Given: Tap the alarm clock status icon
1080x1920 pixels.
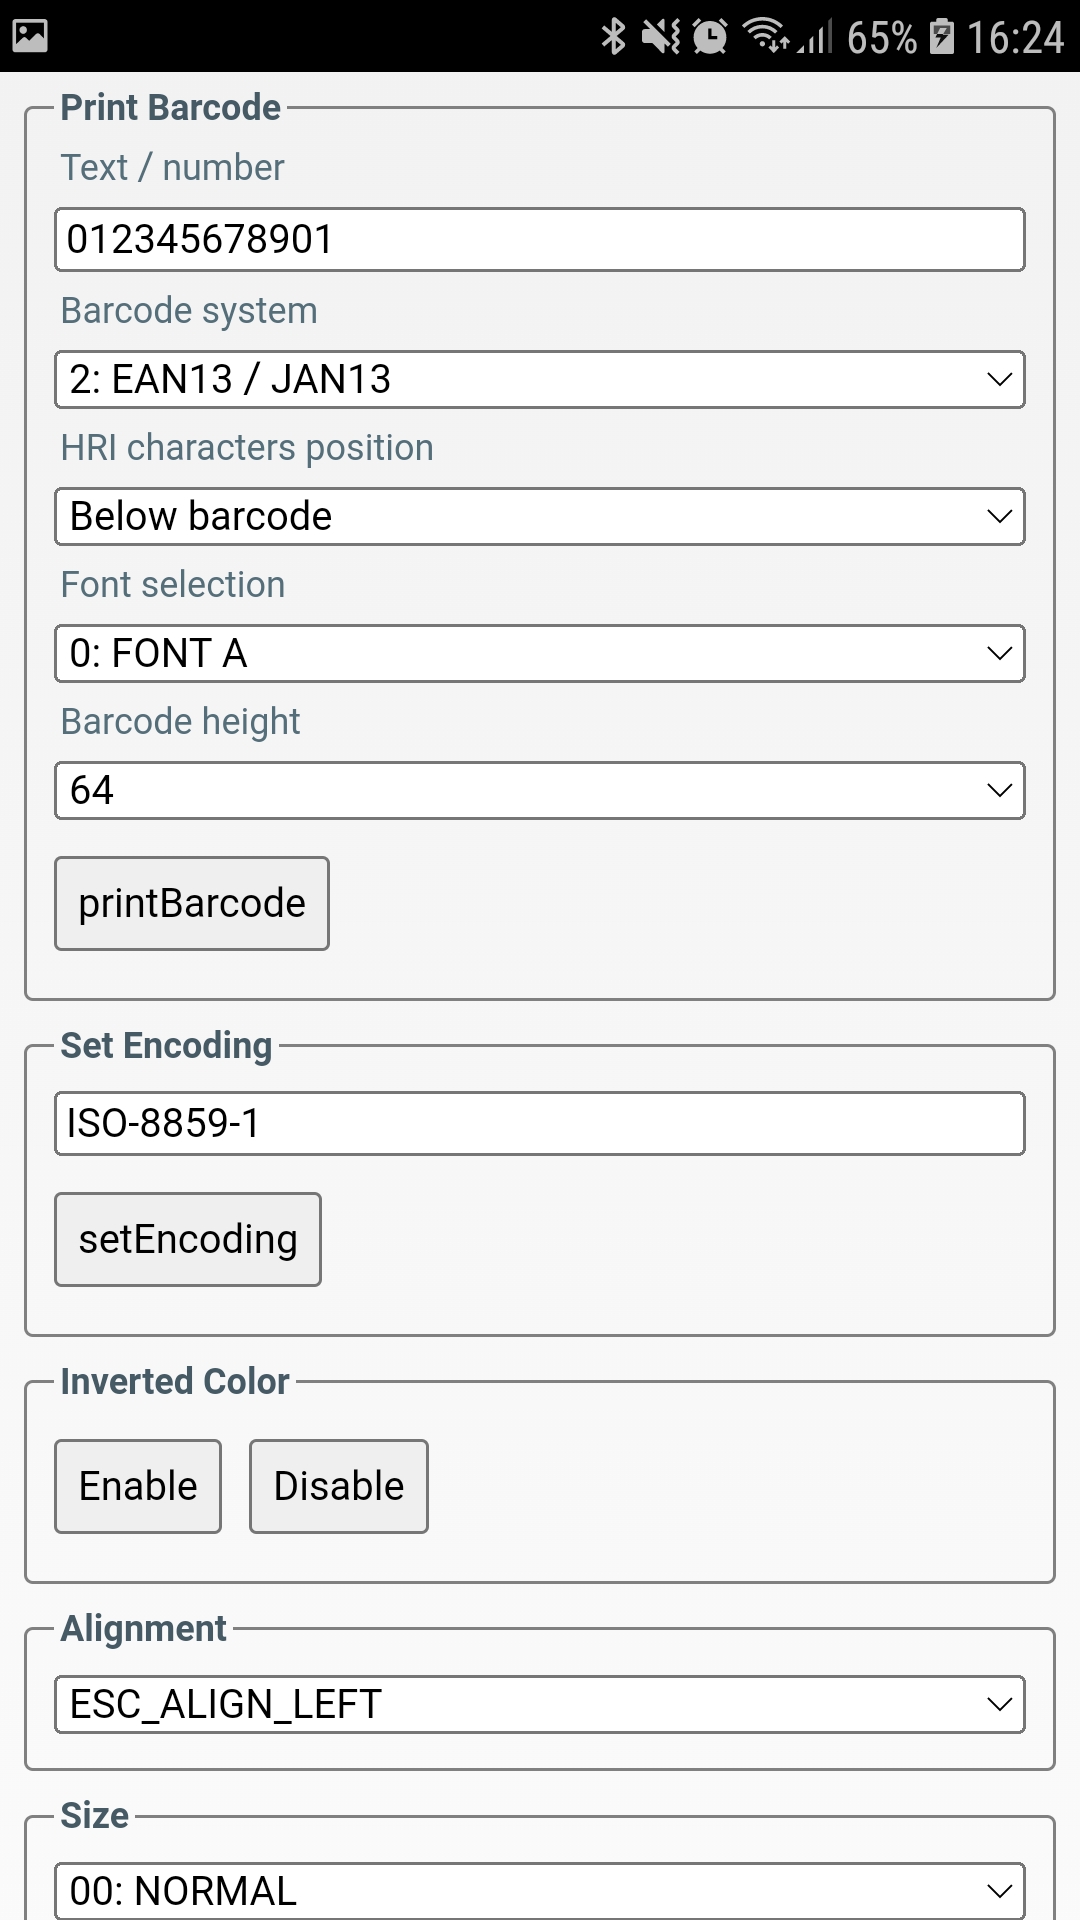Looking at the screenshot, I should point(710,36).
